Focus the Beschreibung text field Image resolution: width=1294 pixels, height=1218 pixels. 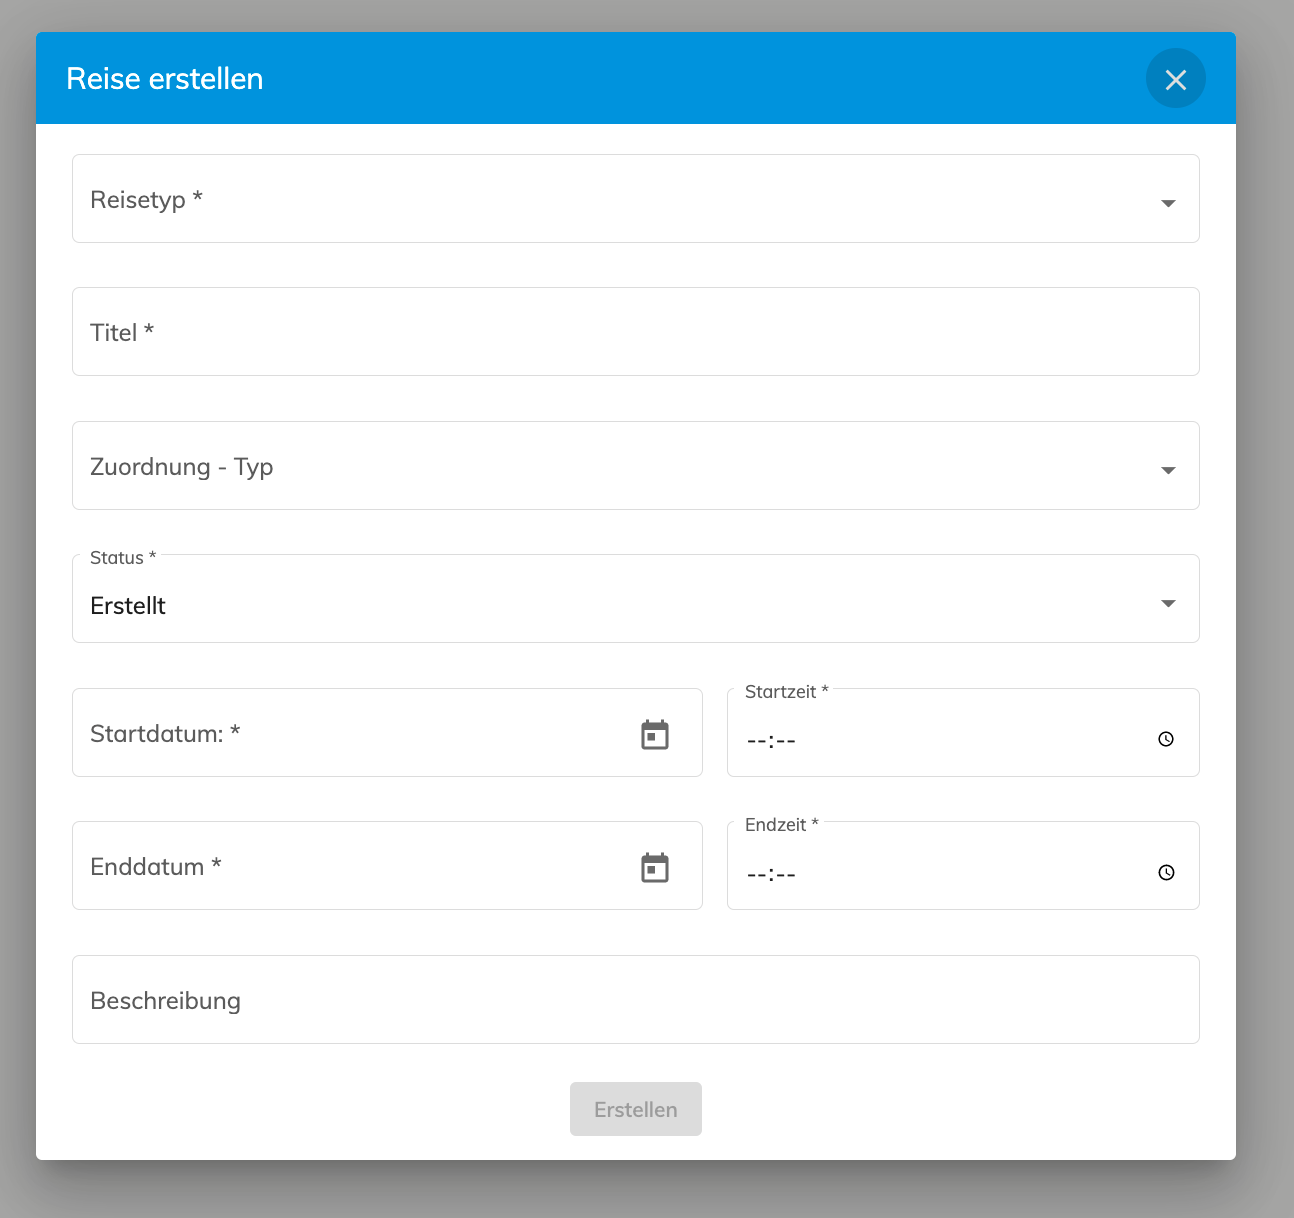point(635,1000)
